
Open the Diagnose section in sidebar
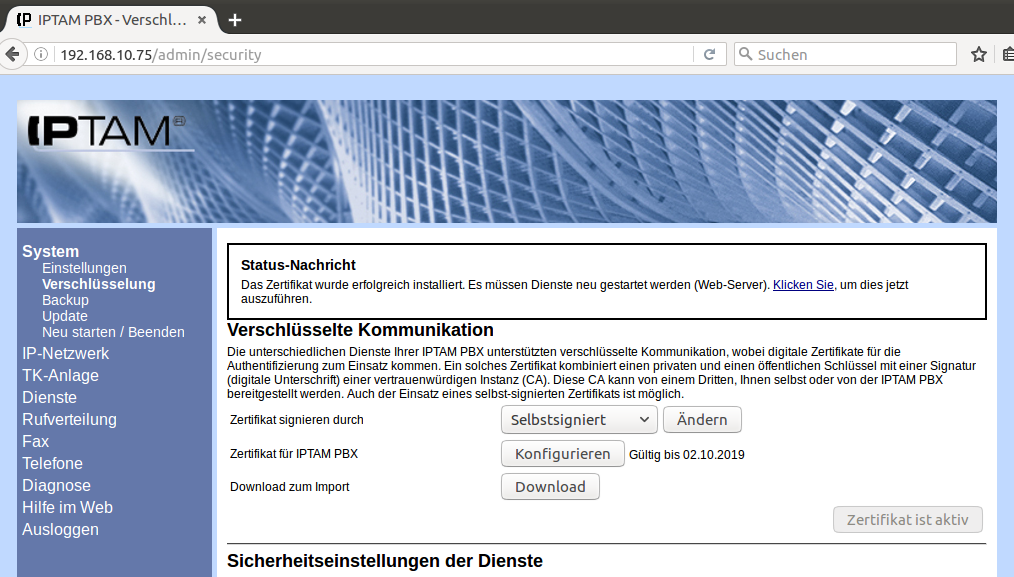(x=56, y=485)
